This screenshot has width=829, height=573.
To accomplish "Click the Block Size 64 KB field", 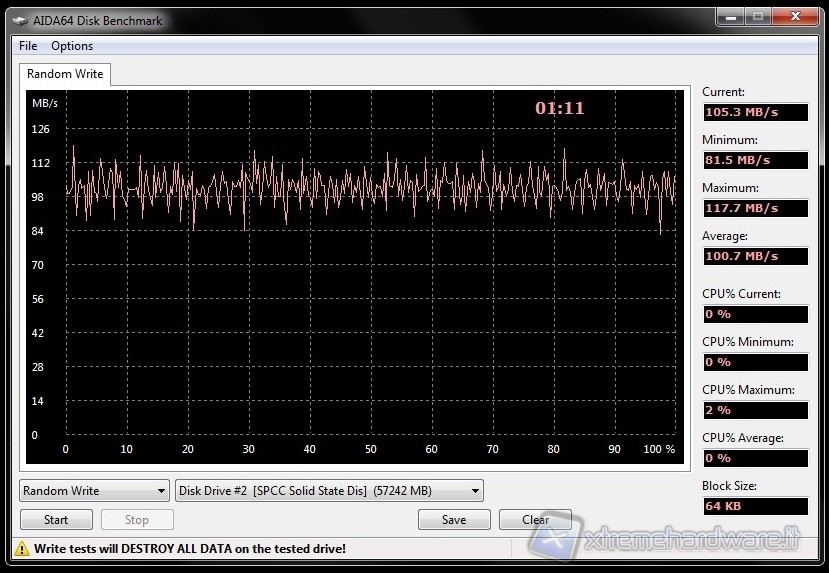I will (754, 506).
